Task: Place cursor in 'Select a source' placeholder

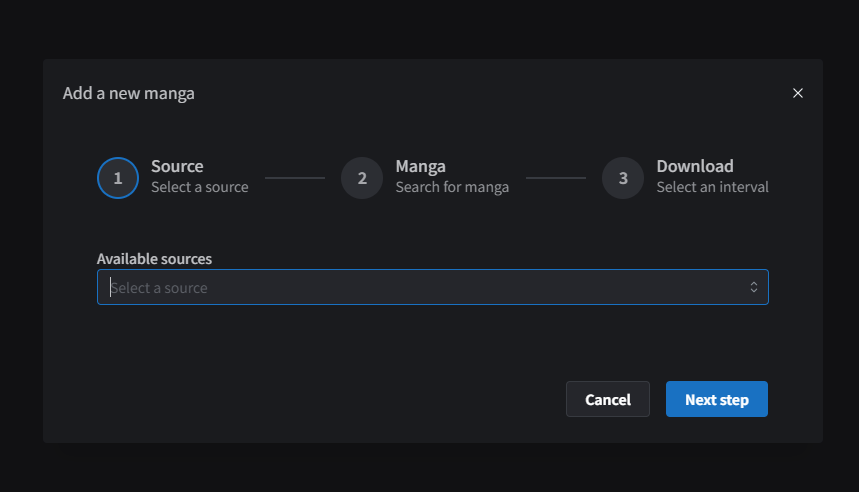Action: point(159,288)
